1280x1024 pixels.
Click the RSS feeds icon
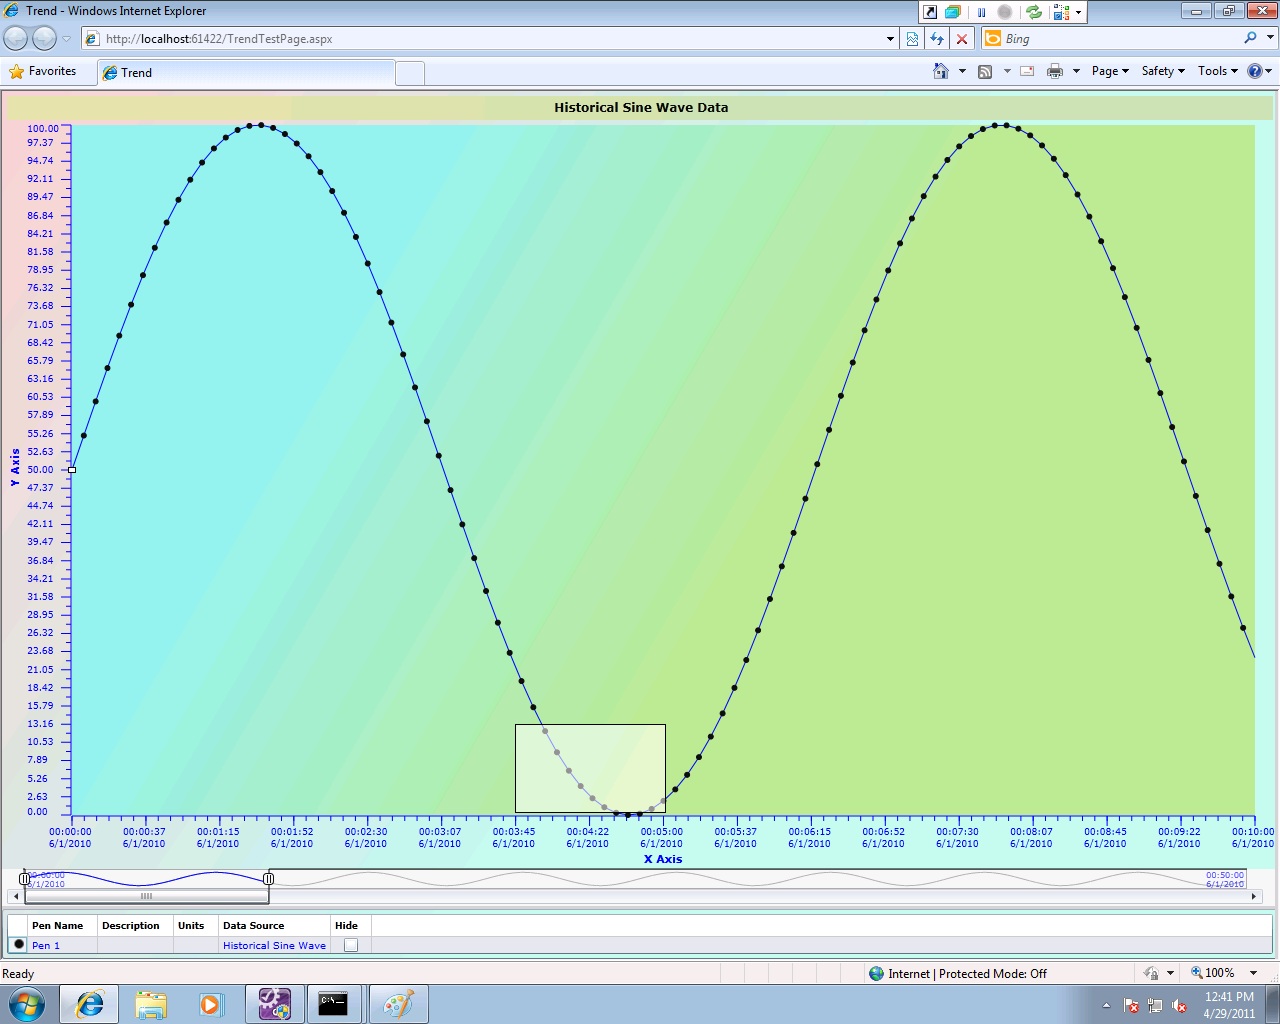[x=985, y=71]
